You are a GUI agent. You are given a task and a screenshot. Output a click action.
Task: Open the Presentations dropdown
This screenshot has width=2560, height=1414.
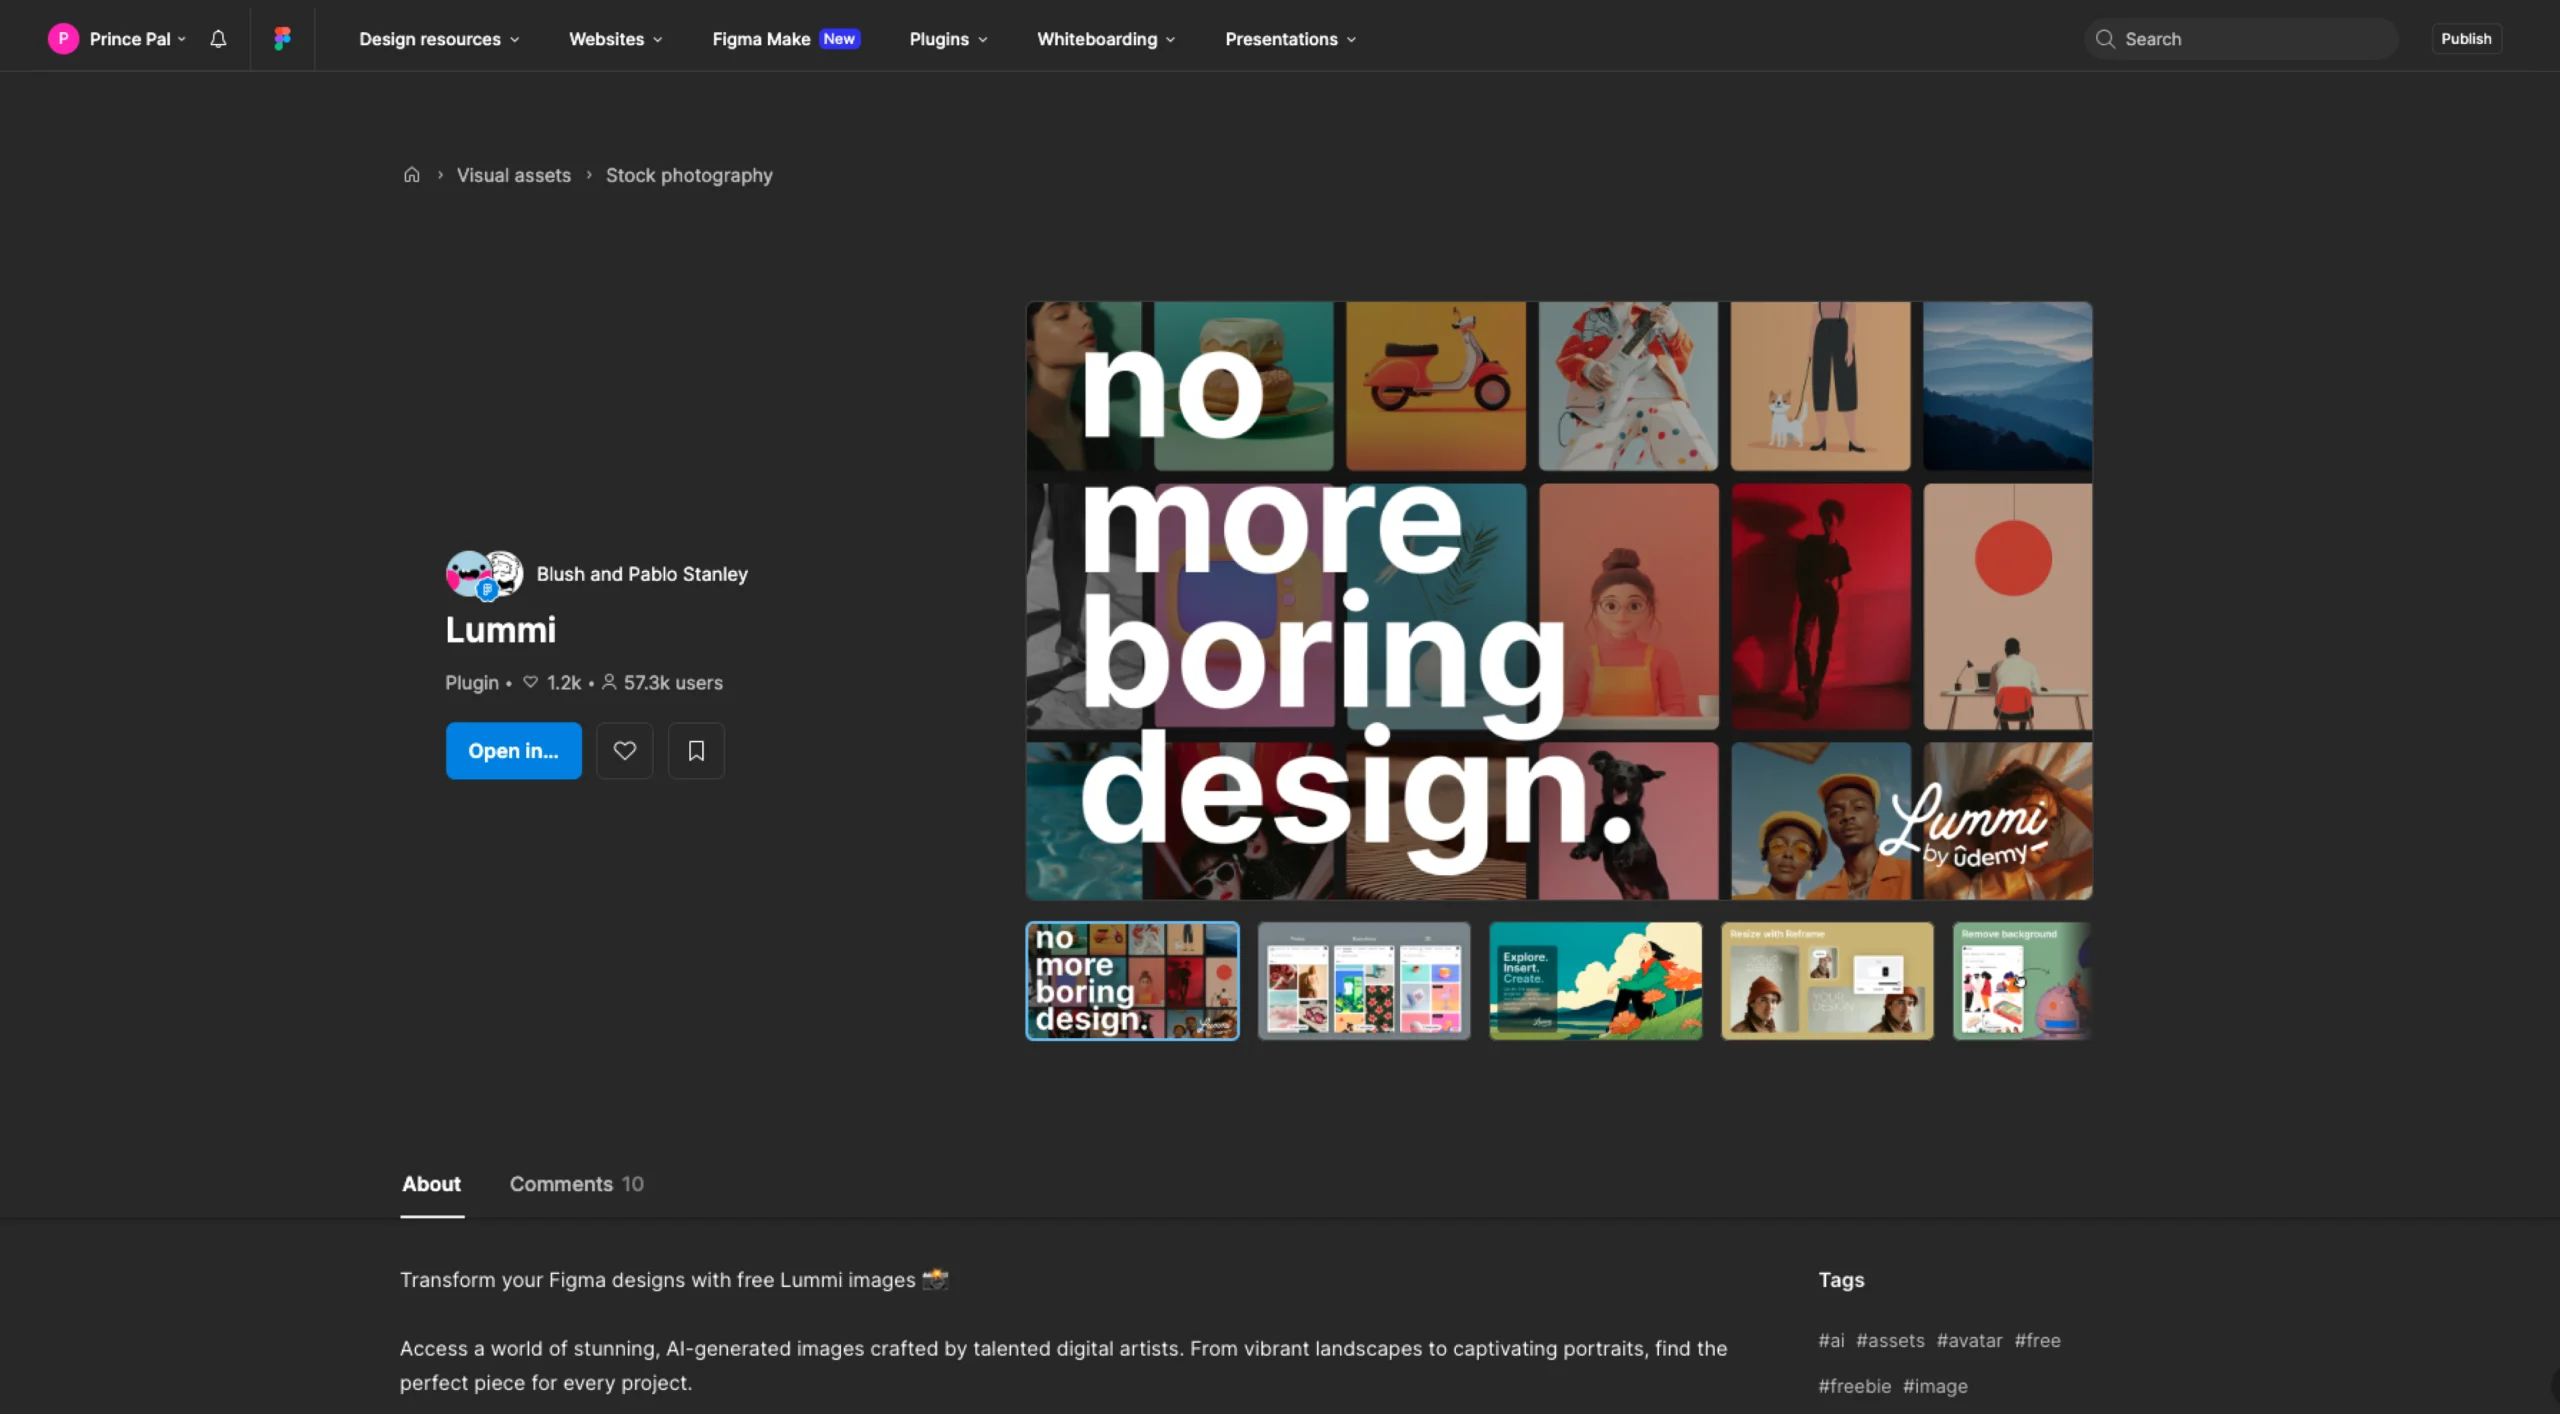point(1290,39)
